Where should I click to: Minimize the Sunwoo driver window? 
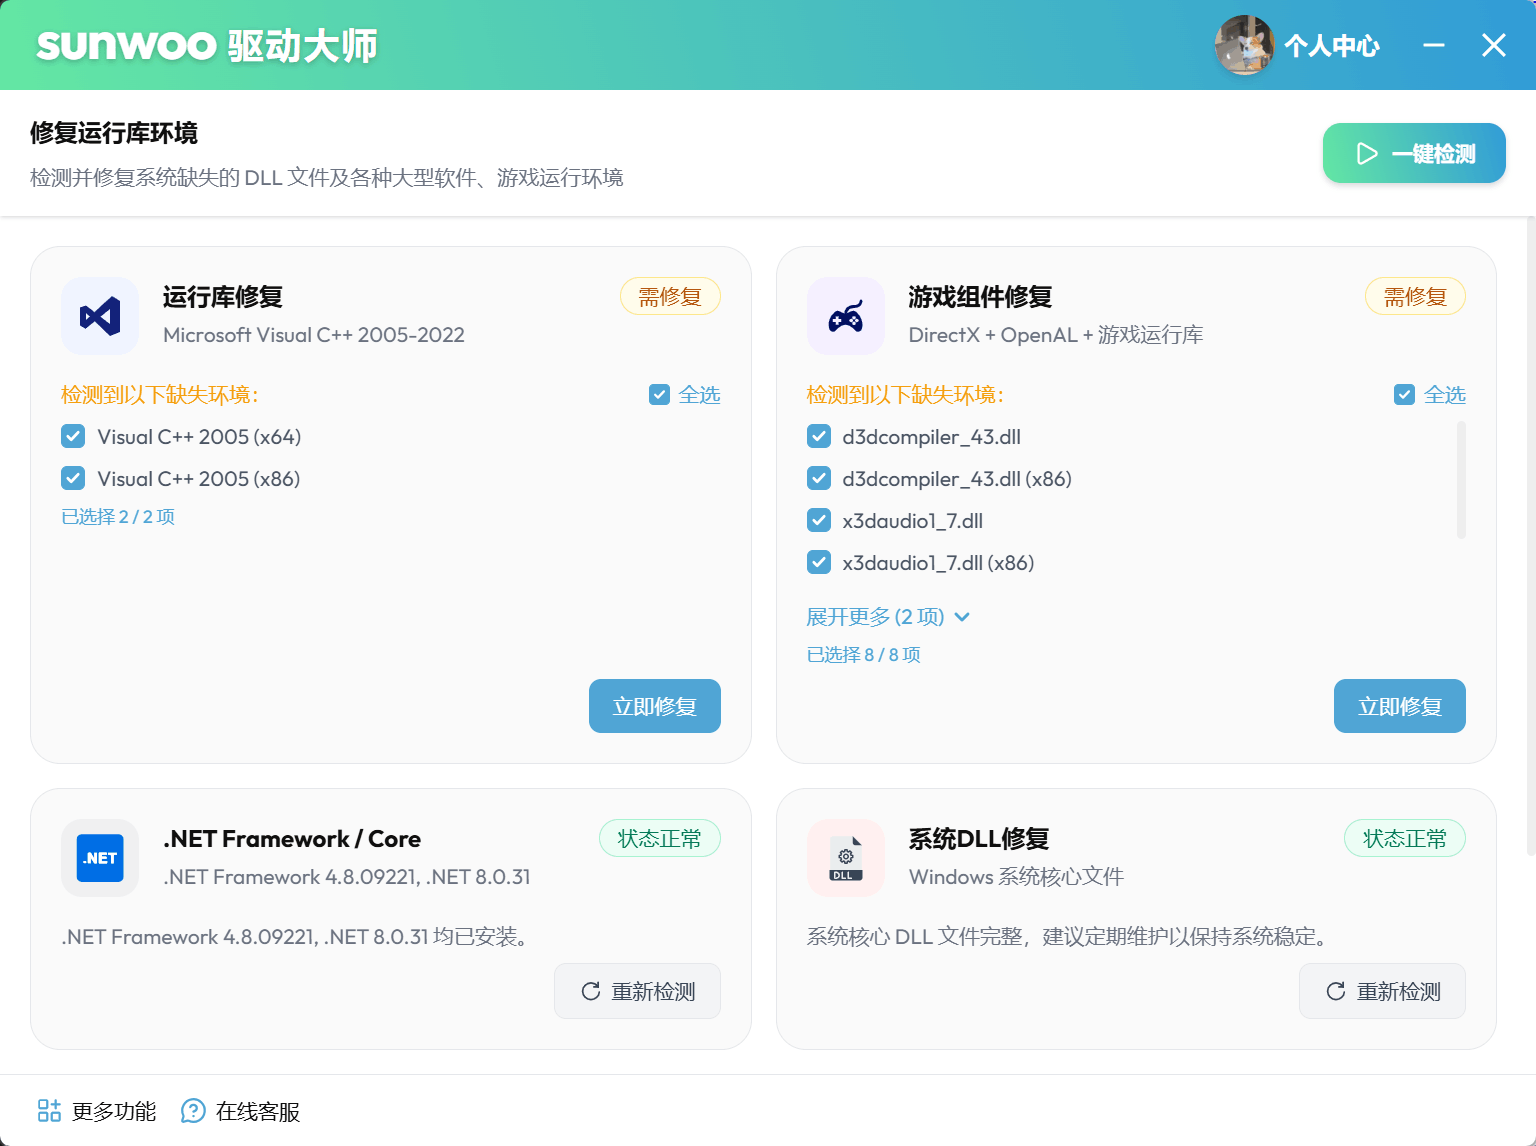(x=1434, y=45)
